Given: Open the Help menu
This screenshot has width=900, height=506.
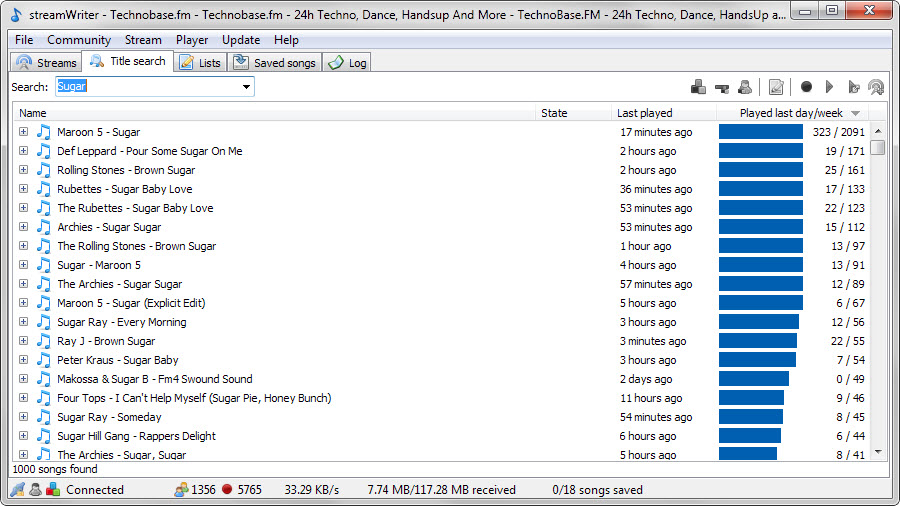Looking at the screenshot, I should pyautogui.click(x=286, y=40).
